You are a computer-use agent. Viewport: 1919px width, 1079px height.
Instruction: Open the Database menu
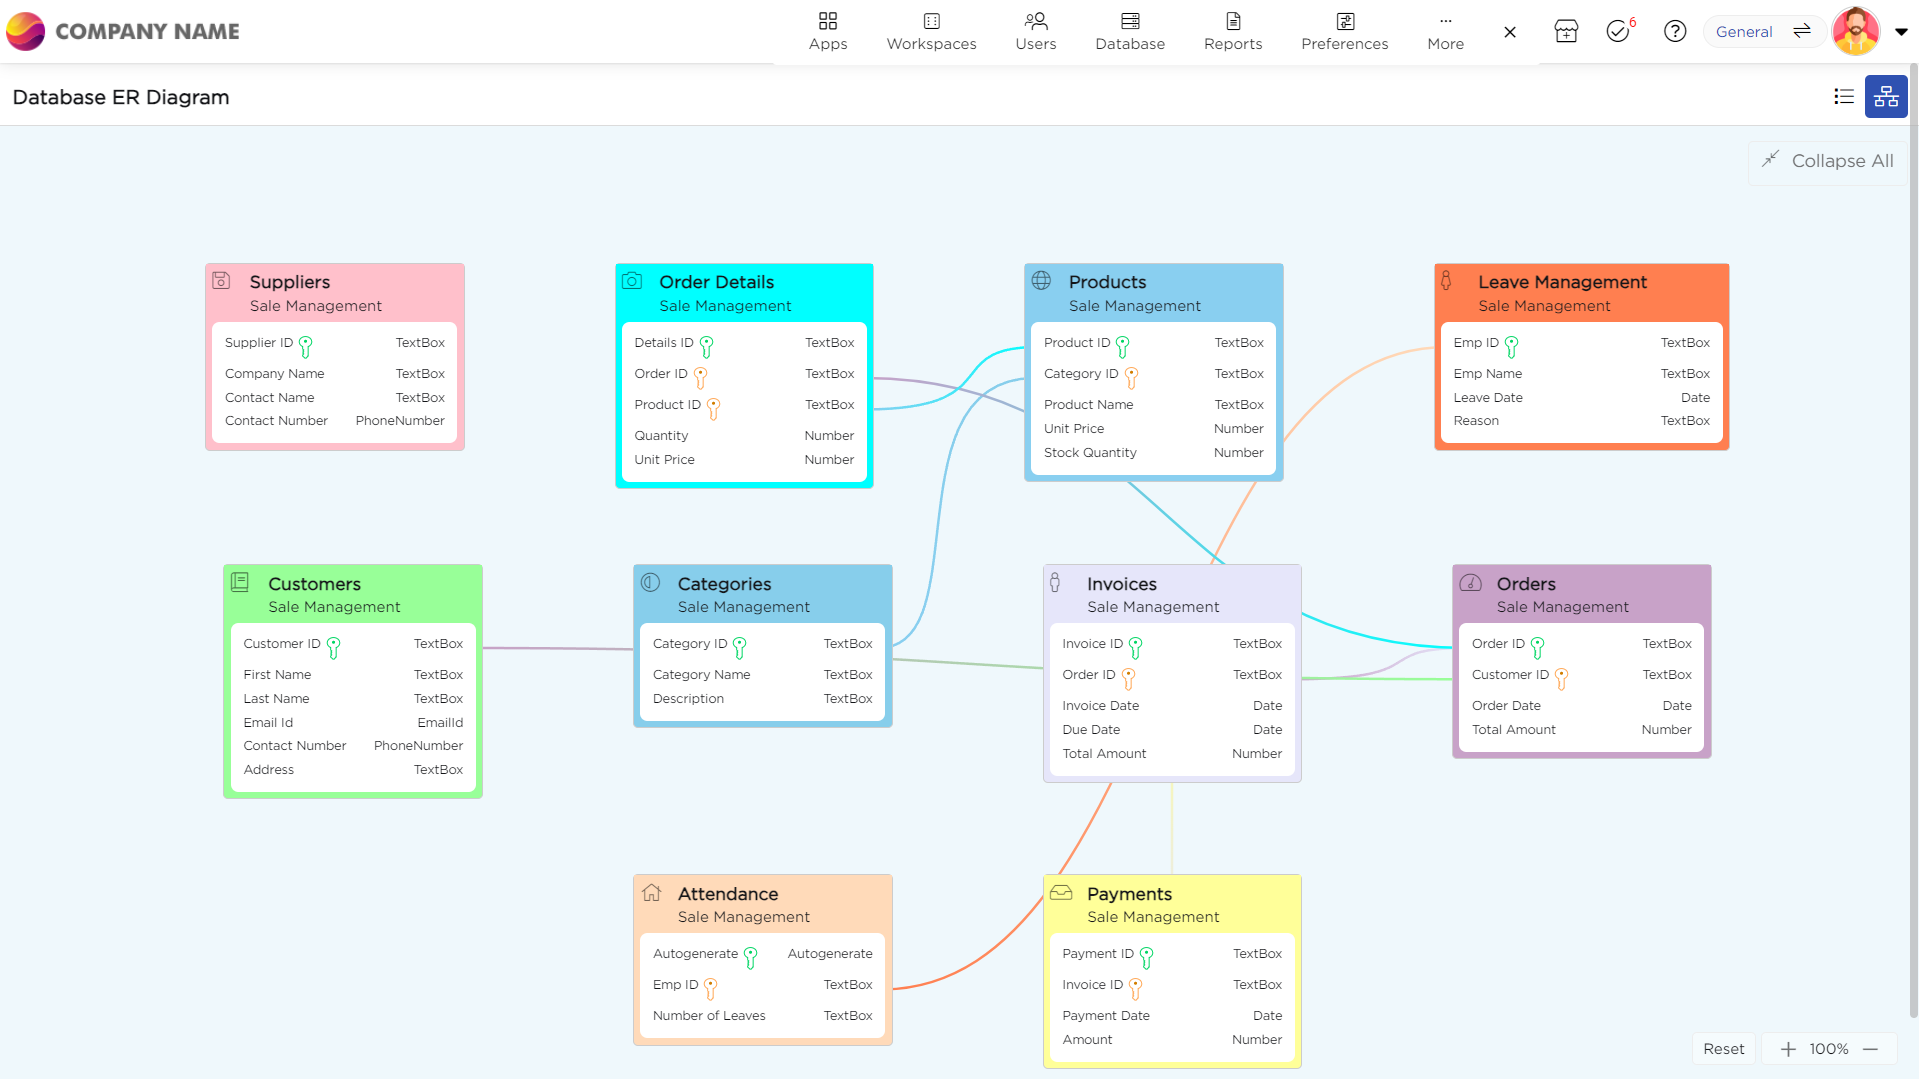(1130, 31)
